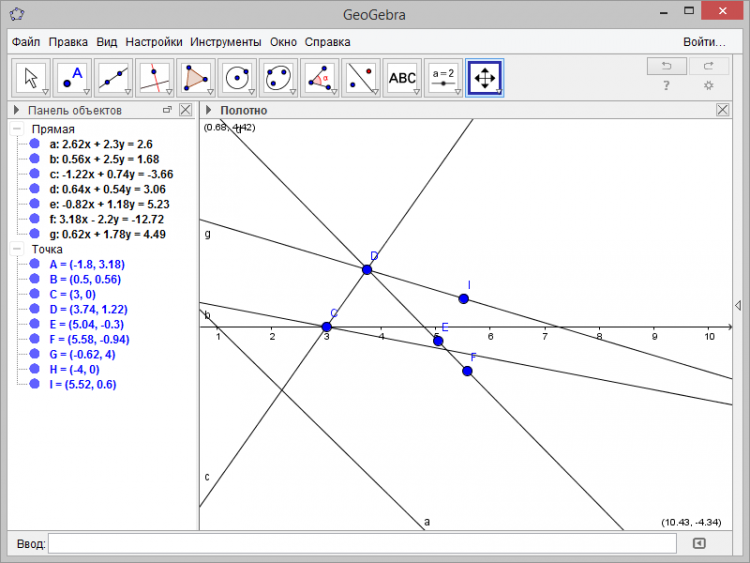
Task: Pick the Perpendicular line tool
Action: click(154, 77)
